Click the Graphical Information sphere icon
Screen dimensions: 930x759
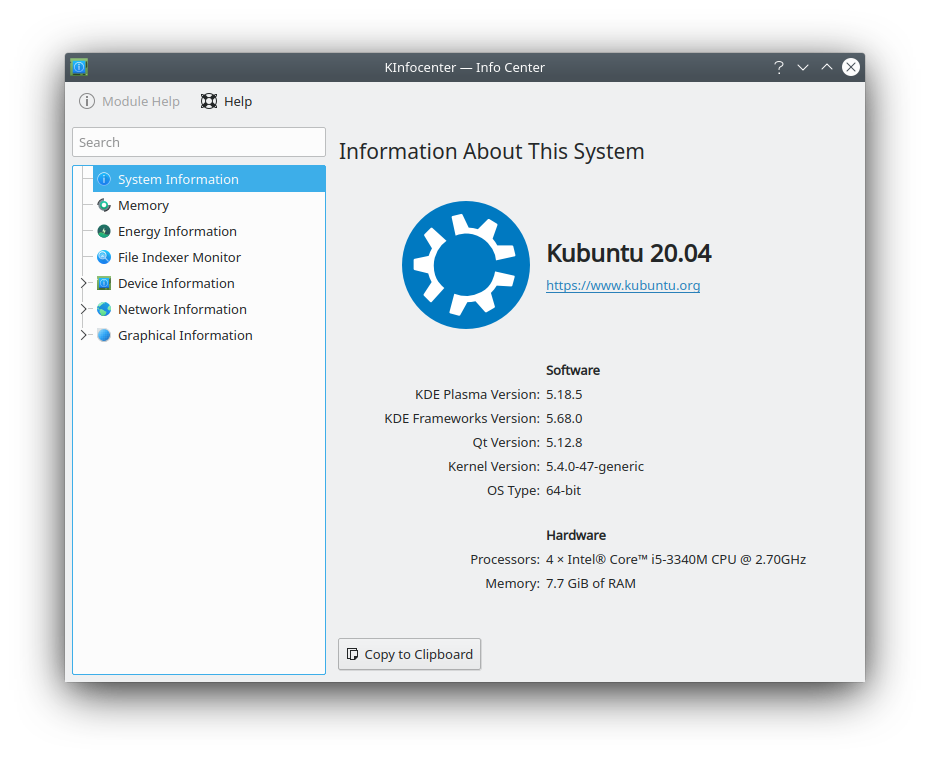pos(104,335)
